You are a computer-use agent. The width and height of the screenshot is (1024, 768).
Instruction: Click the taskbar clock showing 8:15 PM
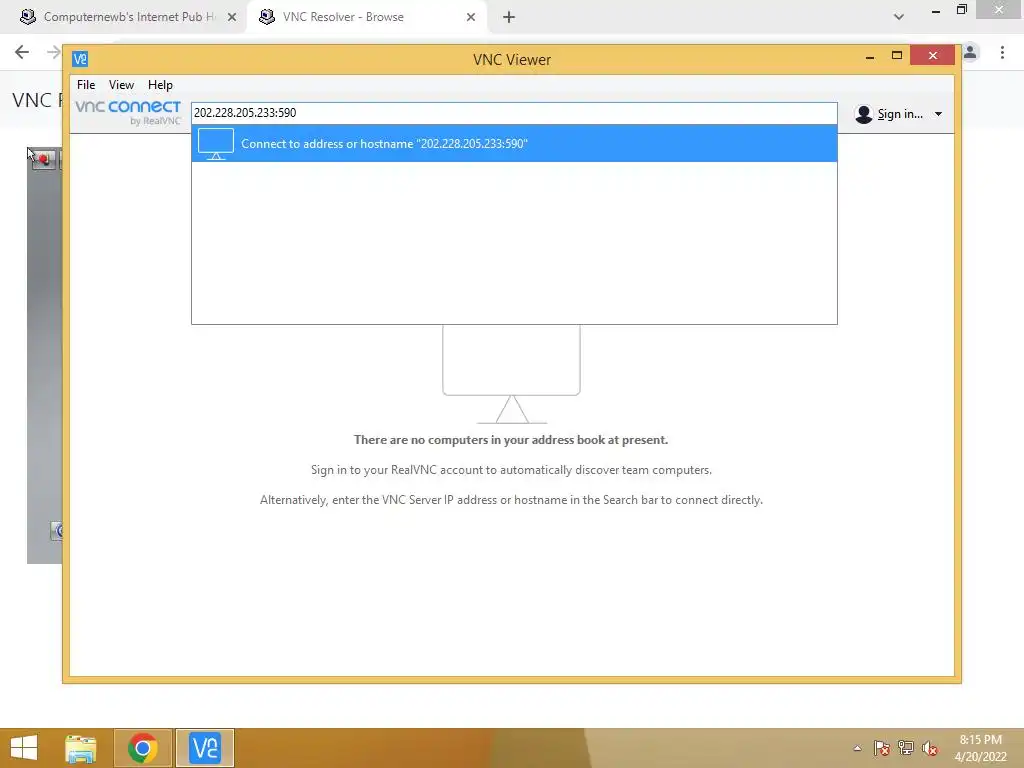point(980,748)
